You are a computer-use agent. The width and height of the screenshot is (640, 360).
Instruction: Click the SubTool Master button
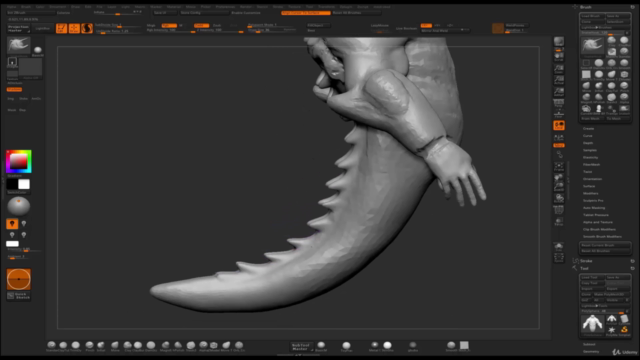coord(301,347)
